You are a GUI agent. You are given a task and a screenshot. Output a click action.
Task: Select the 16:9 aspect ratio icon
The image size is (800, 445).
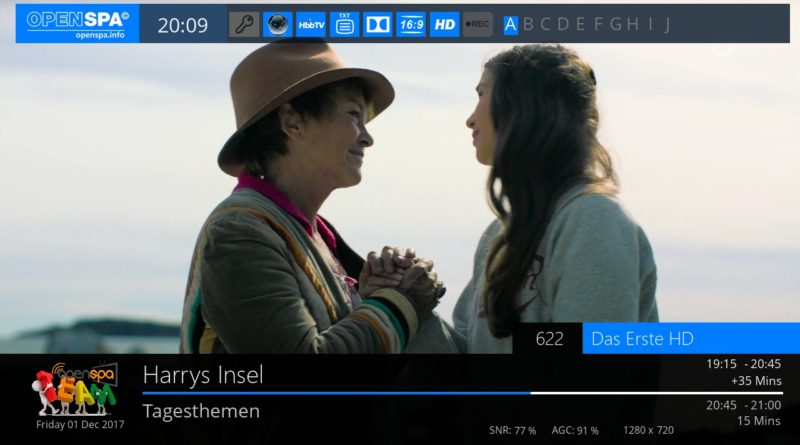(x=411, y=24)
